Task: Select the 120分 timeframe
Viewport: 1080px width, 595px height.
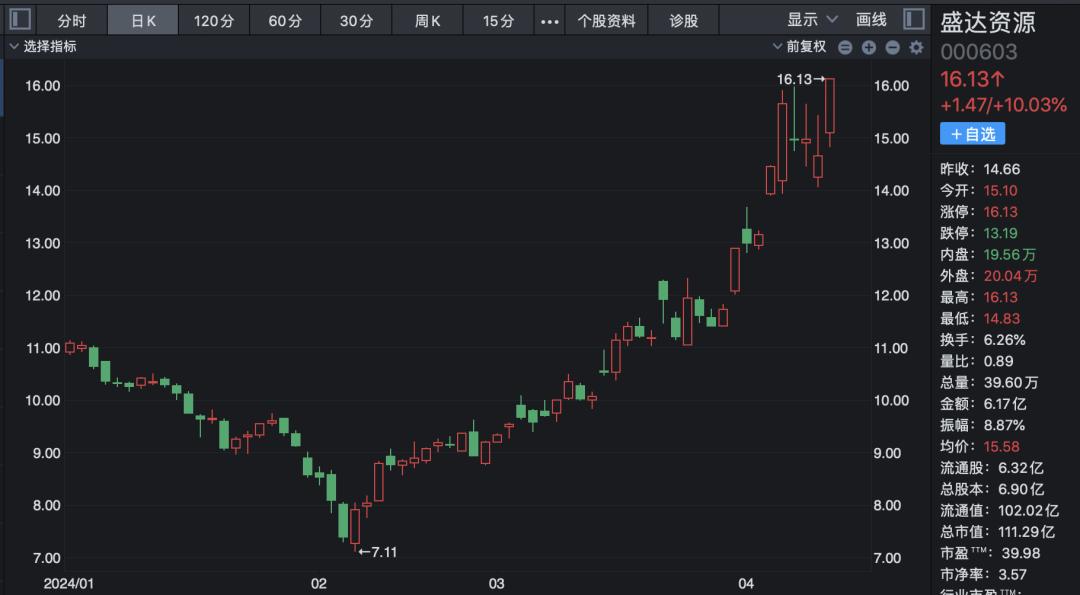Action: click(214, 21)
